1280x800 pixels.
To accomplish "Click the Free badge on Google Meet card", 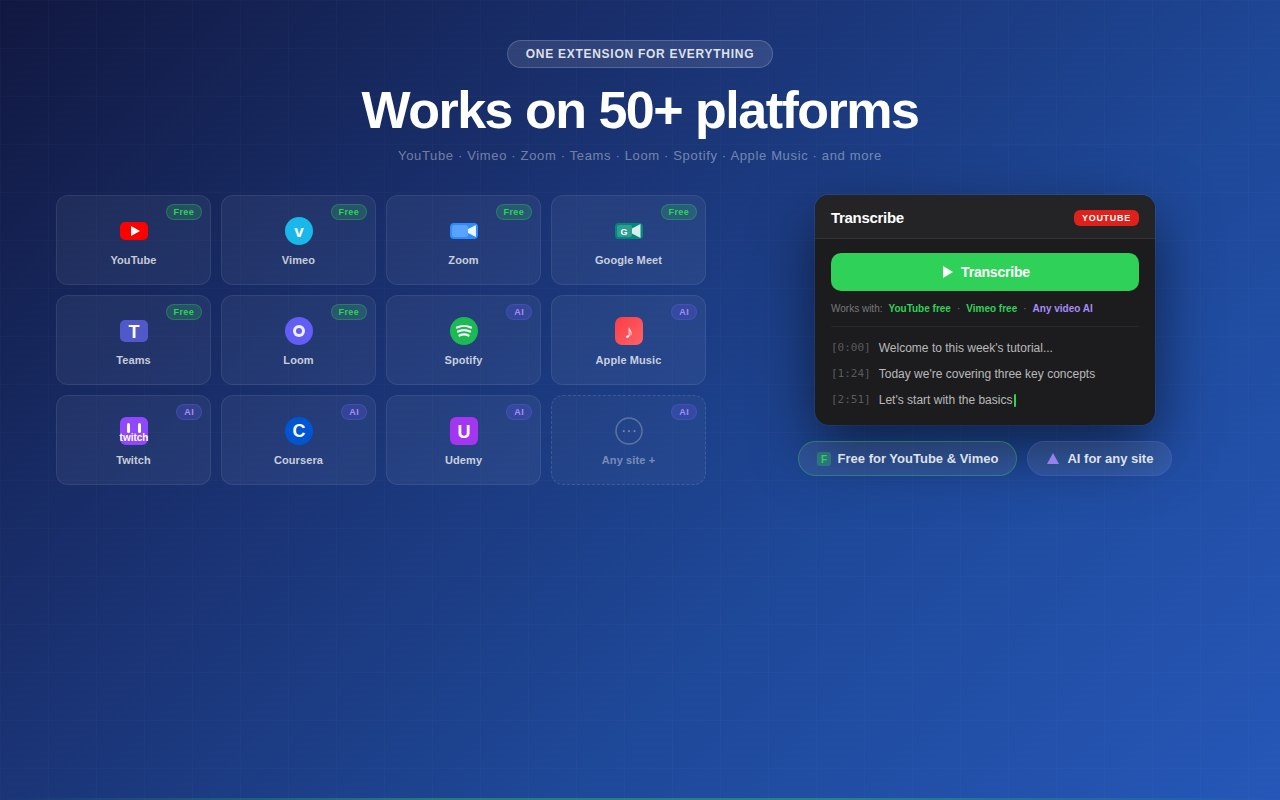I will (x=679, y=212).
